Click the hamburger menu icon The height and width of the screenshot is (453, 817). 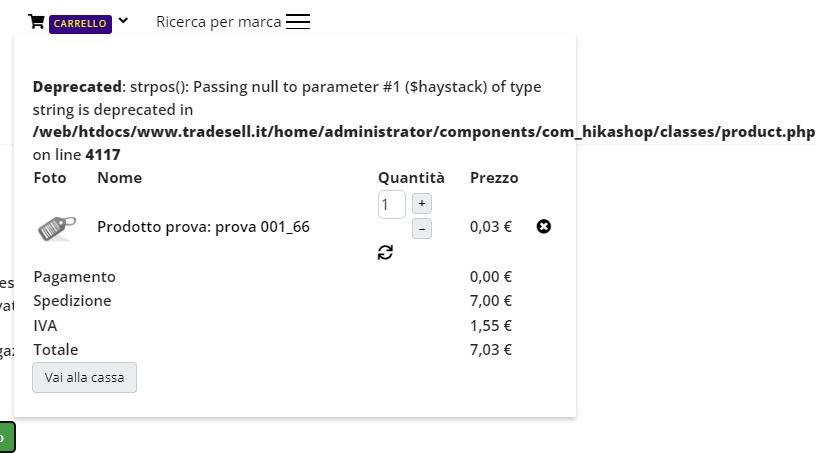tap(298, 22)
